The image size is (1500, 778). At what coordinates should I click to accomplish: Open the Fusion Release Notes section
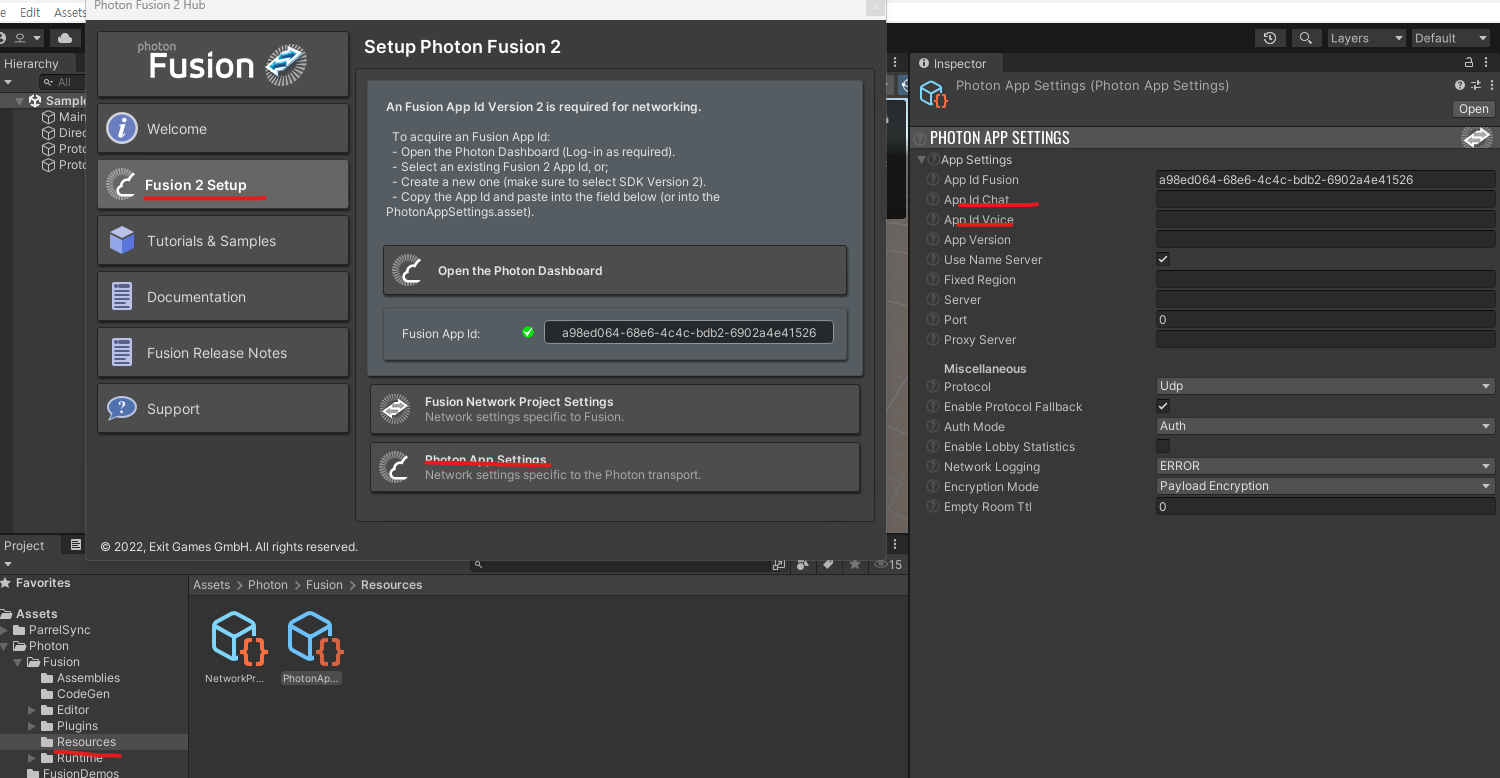point(223,353)
